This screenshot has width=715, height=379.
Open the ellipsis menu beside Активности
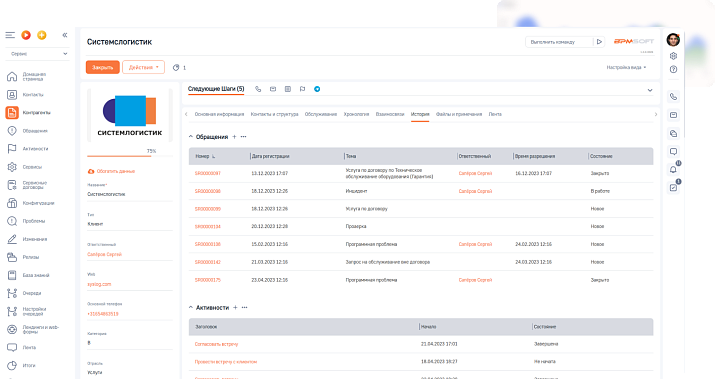coord(244,307)
